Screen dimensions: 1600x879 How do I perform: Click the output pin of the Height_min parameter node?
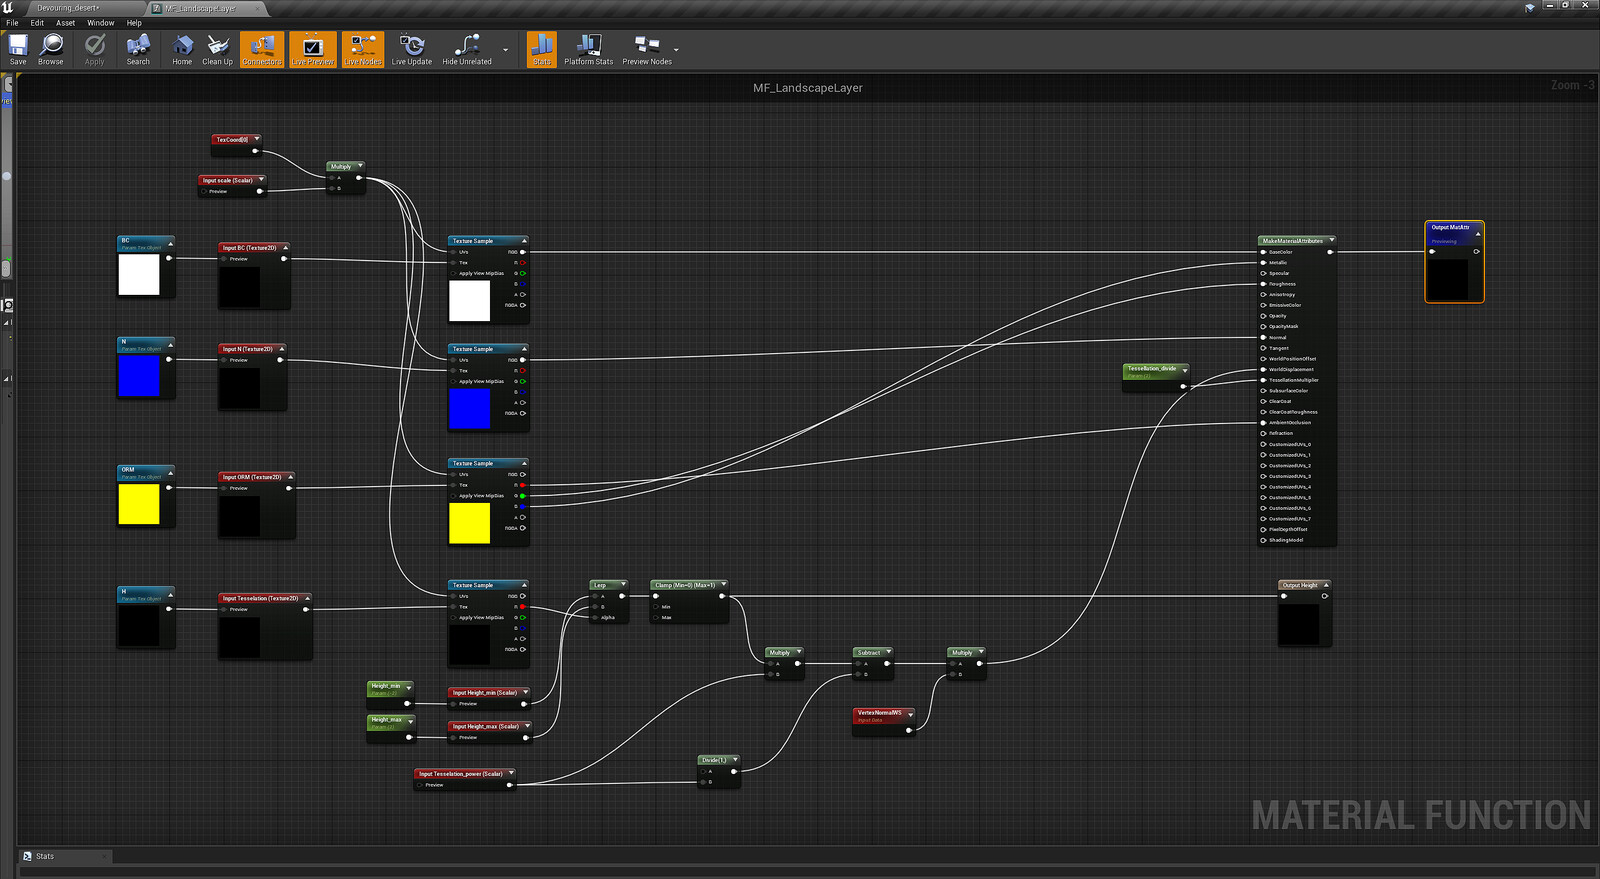[408, 703]
